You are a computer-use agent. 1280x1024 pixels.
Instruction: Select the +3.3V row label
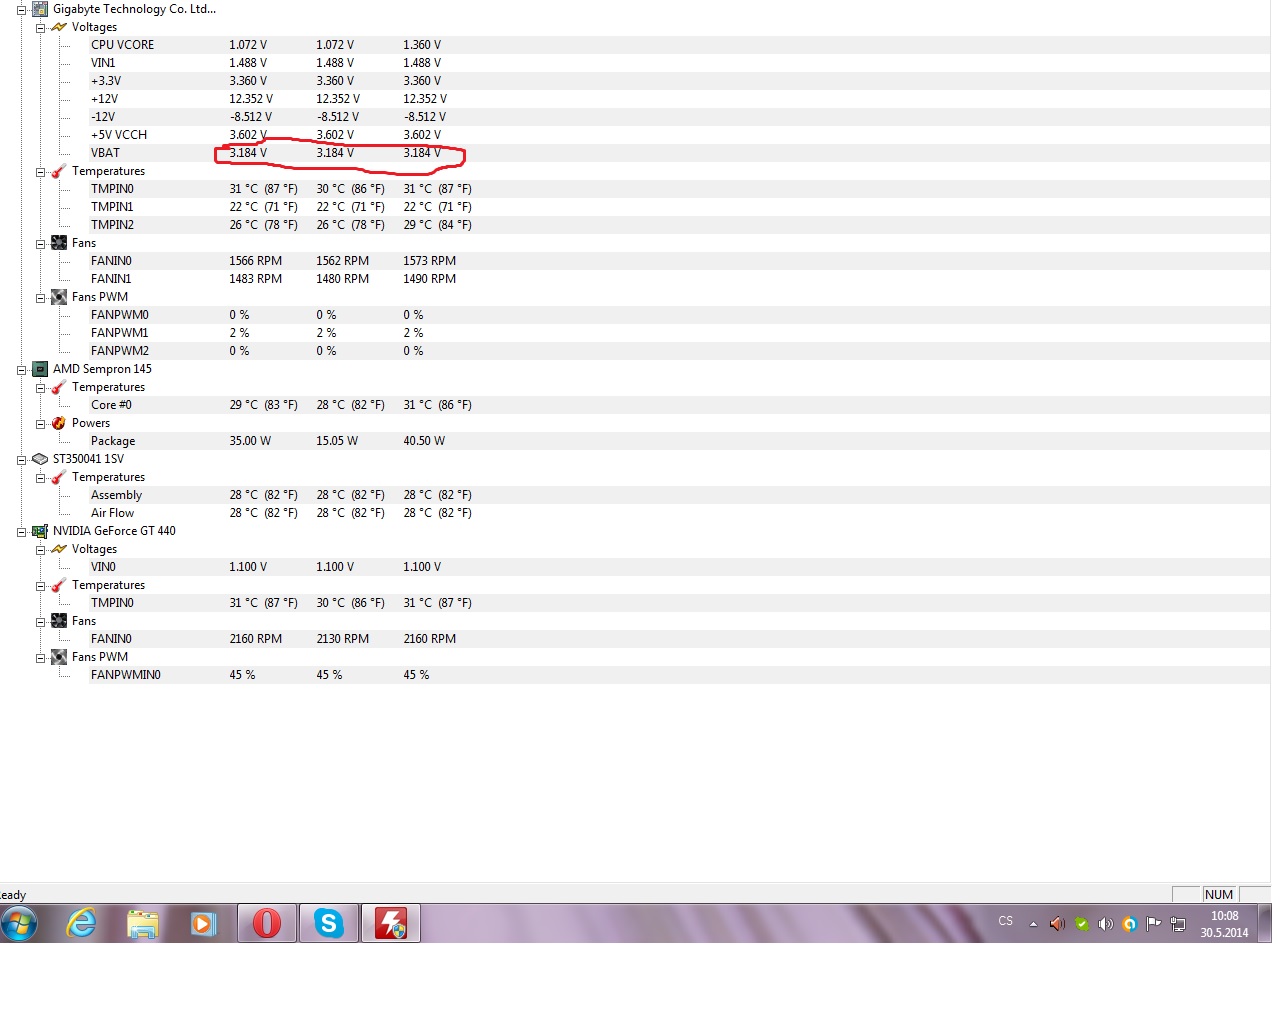[x=106, y=81]
